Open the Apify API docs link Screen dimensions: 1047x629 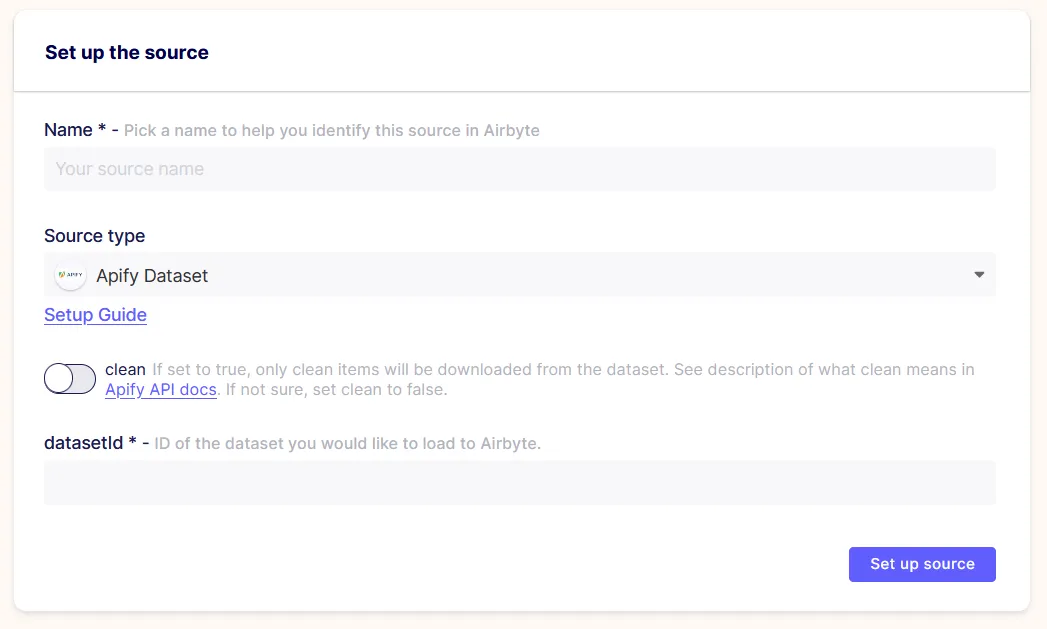click(x=161, y=389)
